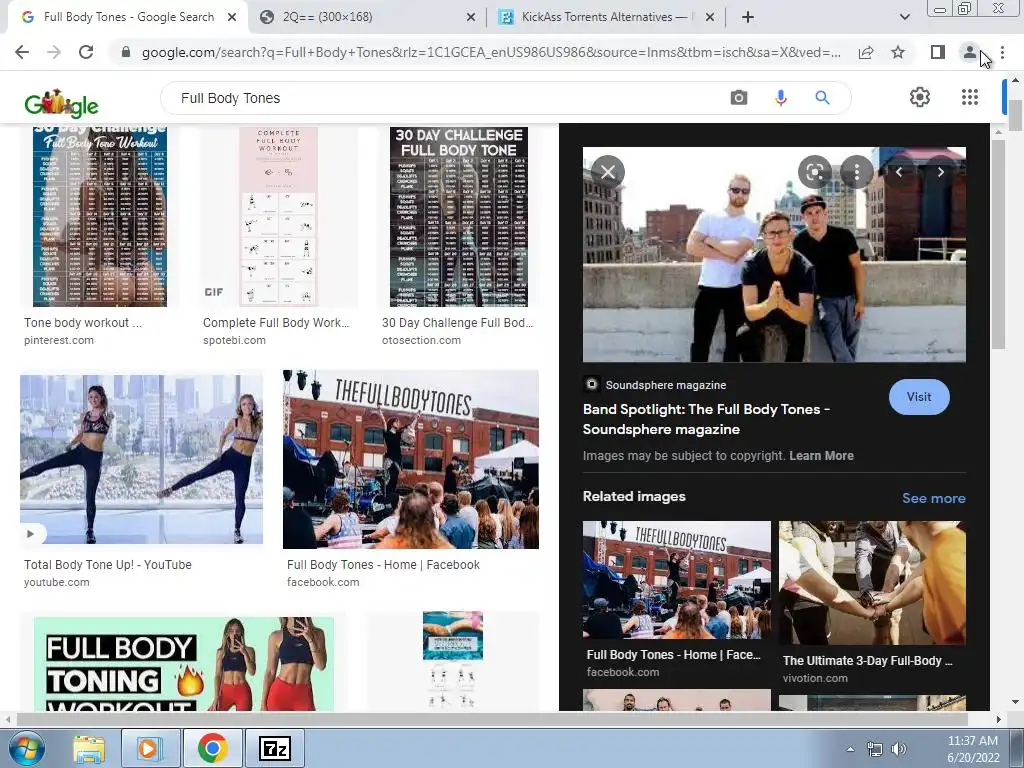Viewport: 1024px width, 768px height.
Task: Open the Chrome profile menu
Action: (x=970, y=52)
